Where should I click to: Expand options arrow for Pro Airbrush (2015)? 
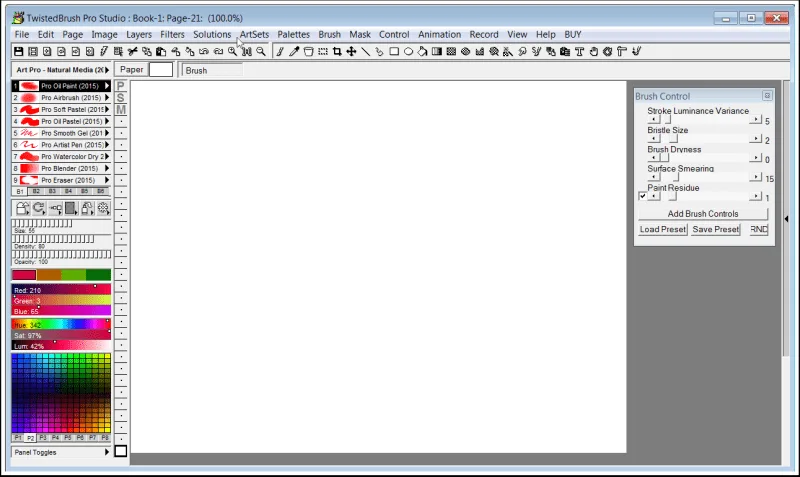click(107, 97)
